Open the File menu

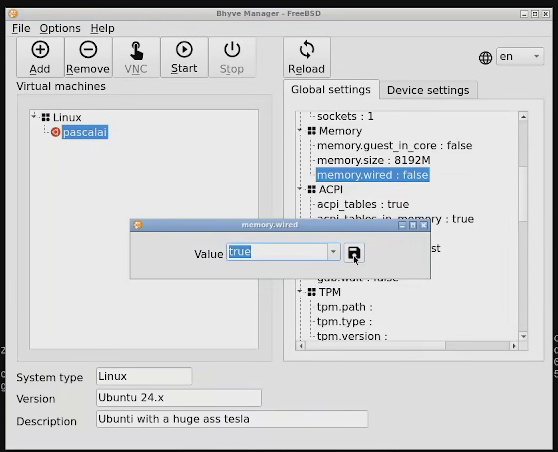point(21,28)
